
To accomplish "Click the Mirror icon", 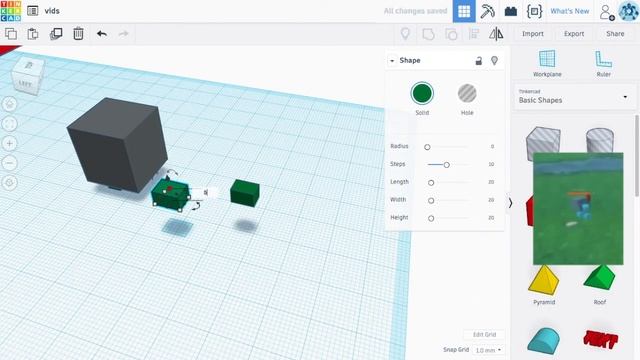I will tap(496, 33).
